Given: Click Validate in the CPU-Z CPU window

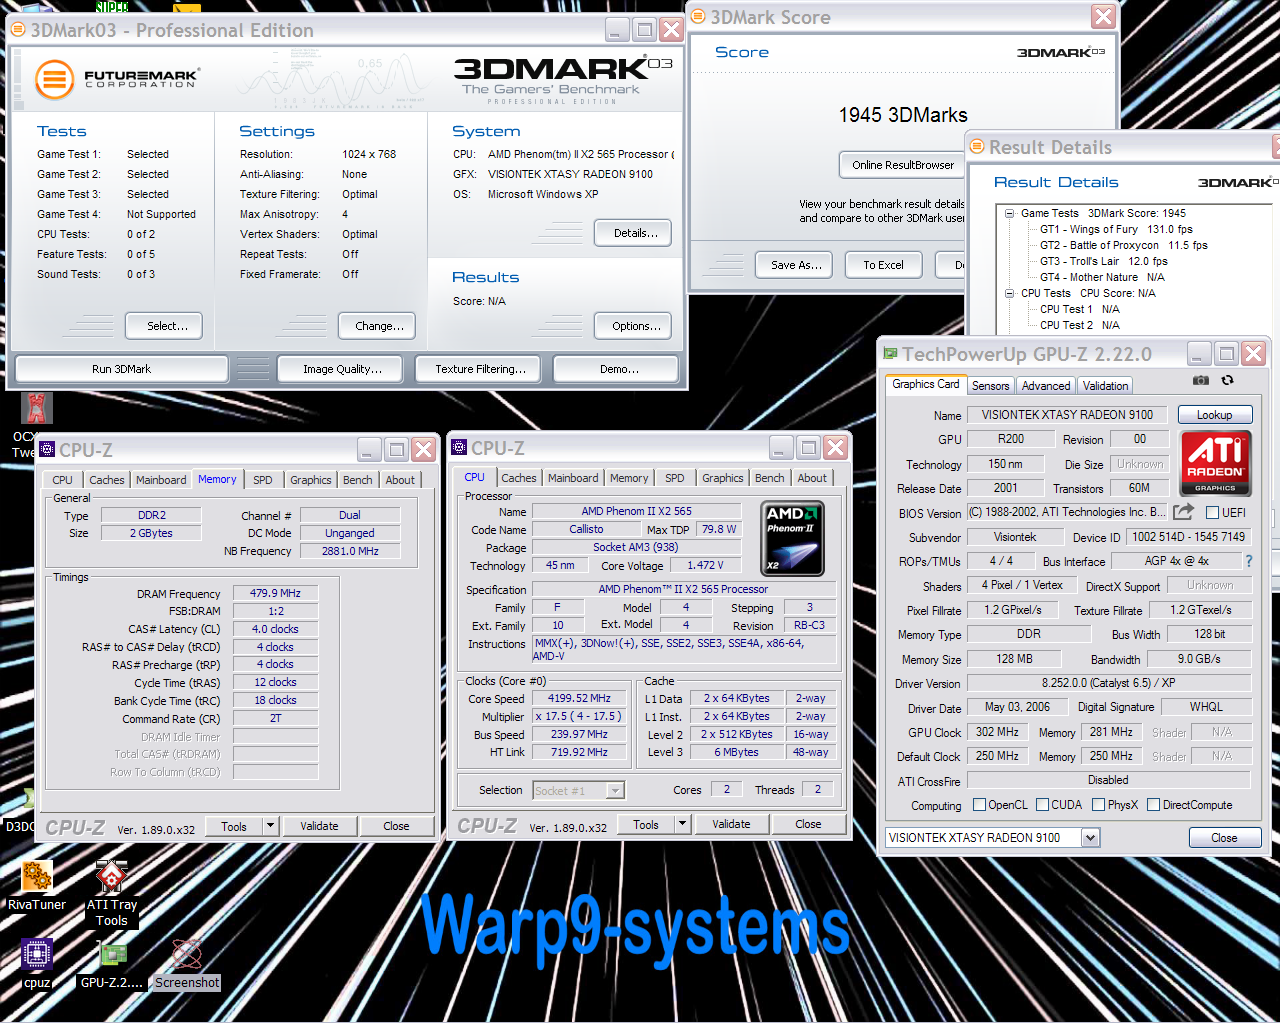Looking at the screenshot, I should (x=731, y=824).
